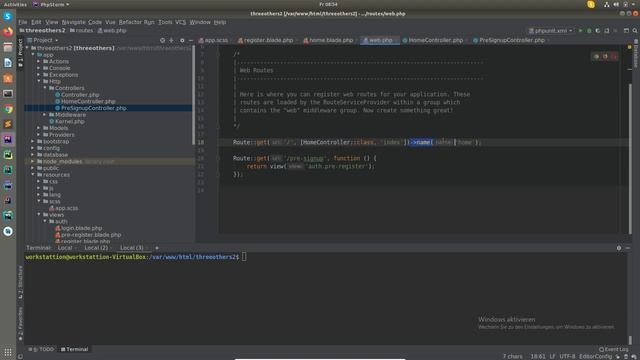640x360 pixels.
Task: Open Firefox from the dock
Action: click(x=8, y=32)
